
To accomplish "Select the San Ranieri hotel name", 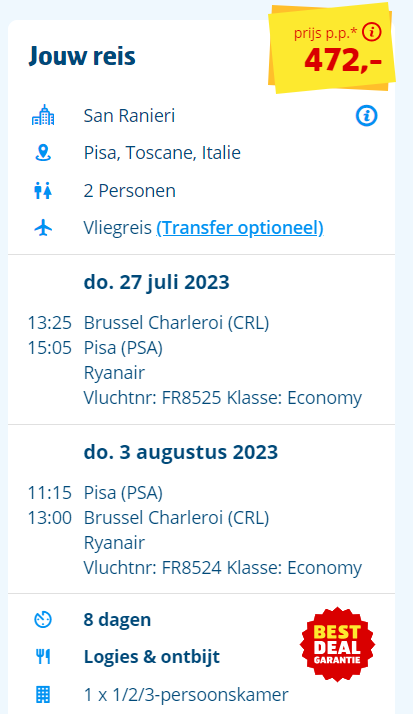I will pos(129,116).
